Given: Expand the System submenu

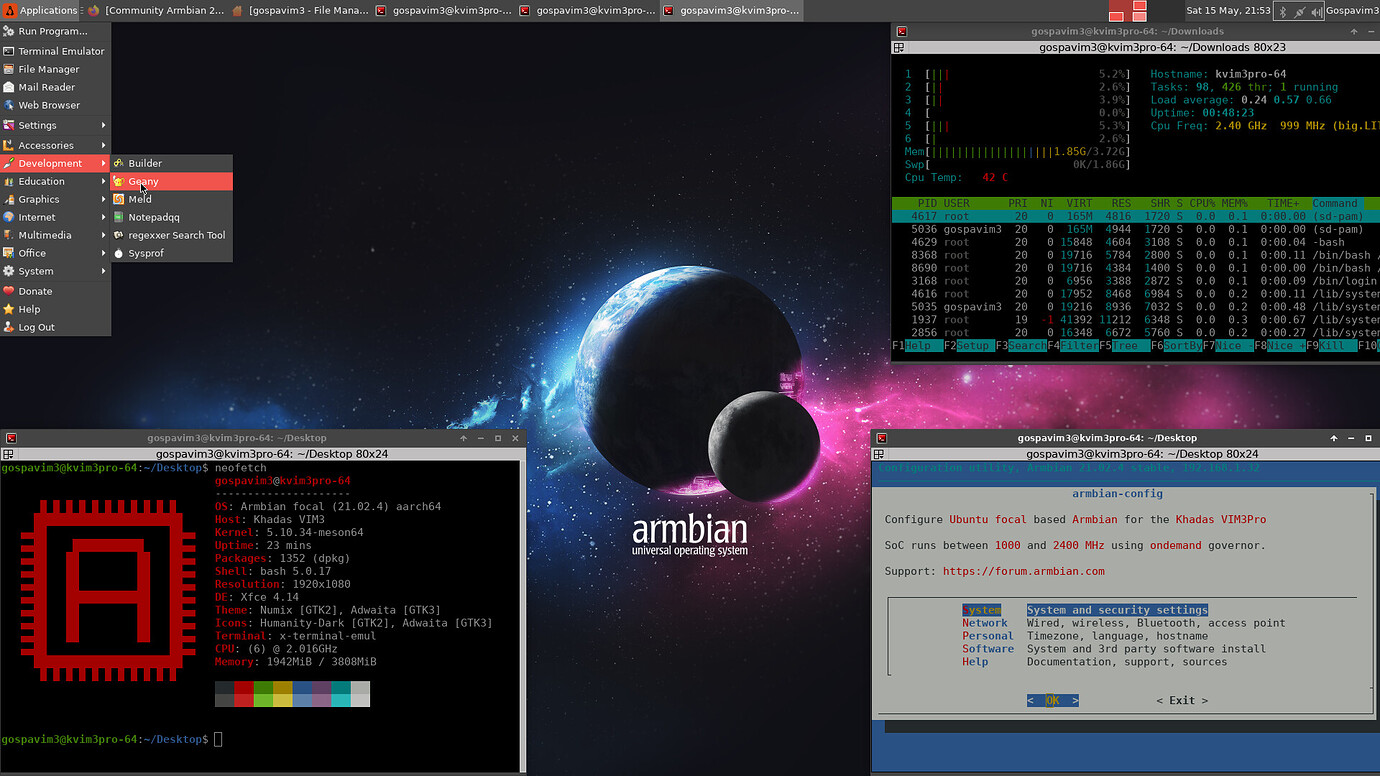Looking at the screenshot, I should tap(55, 271).
